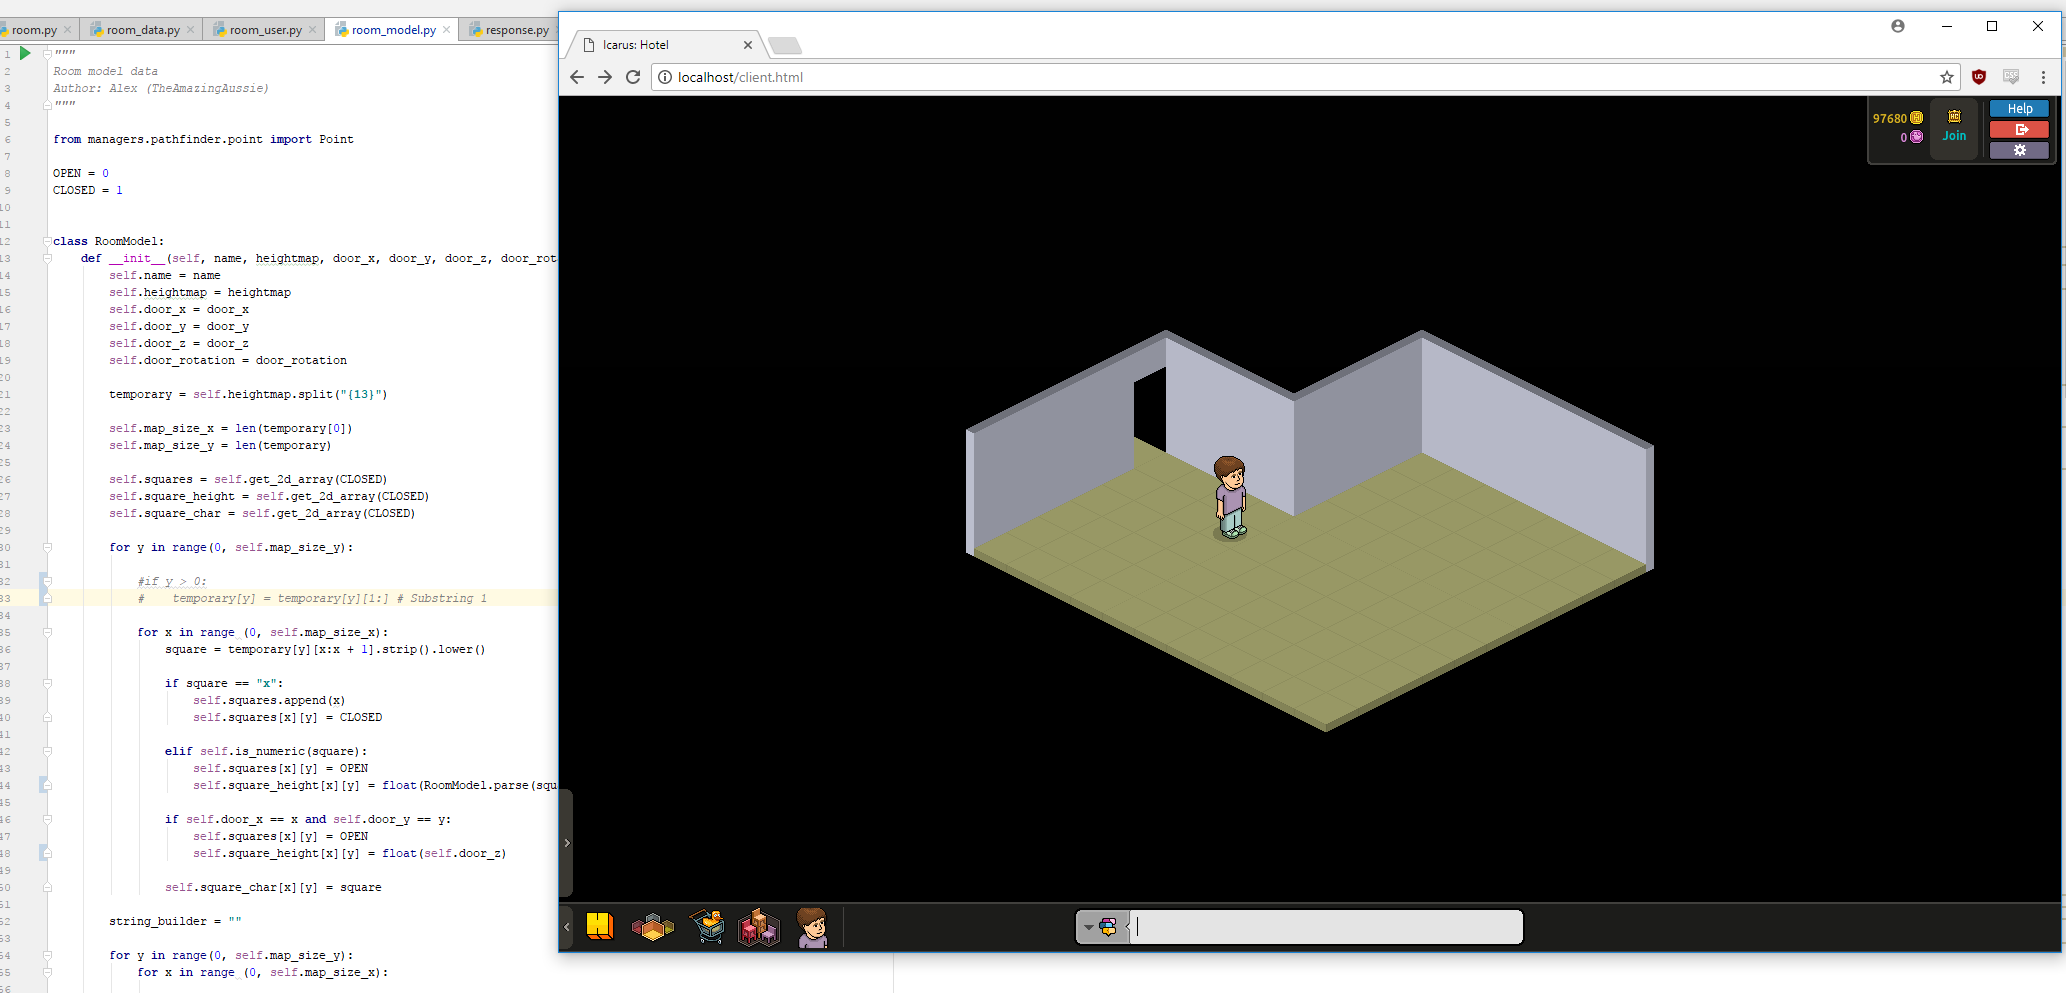
Task: Click the Chrome profile avatar icon
Action: [x=1897, y=26]
